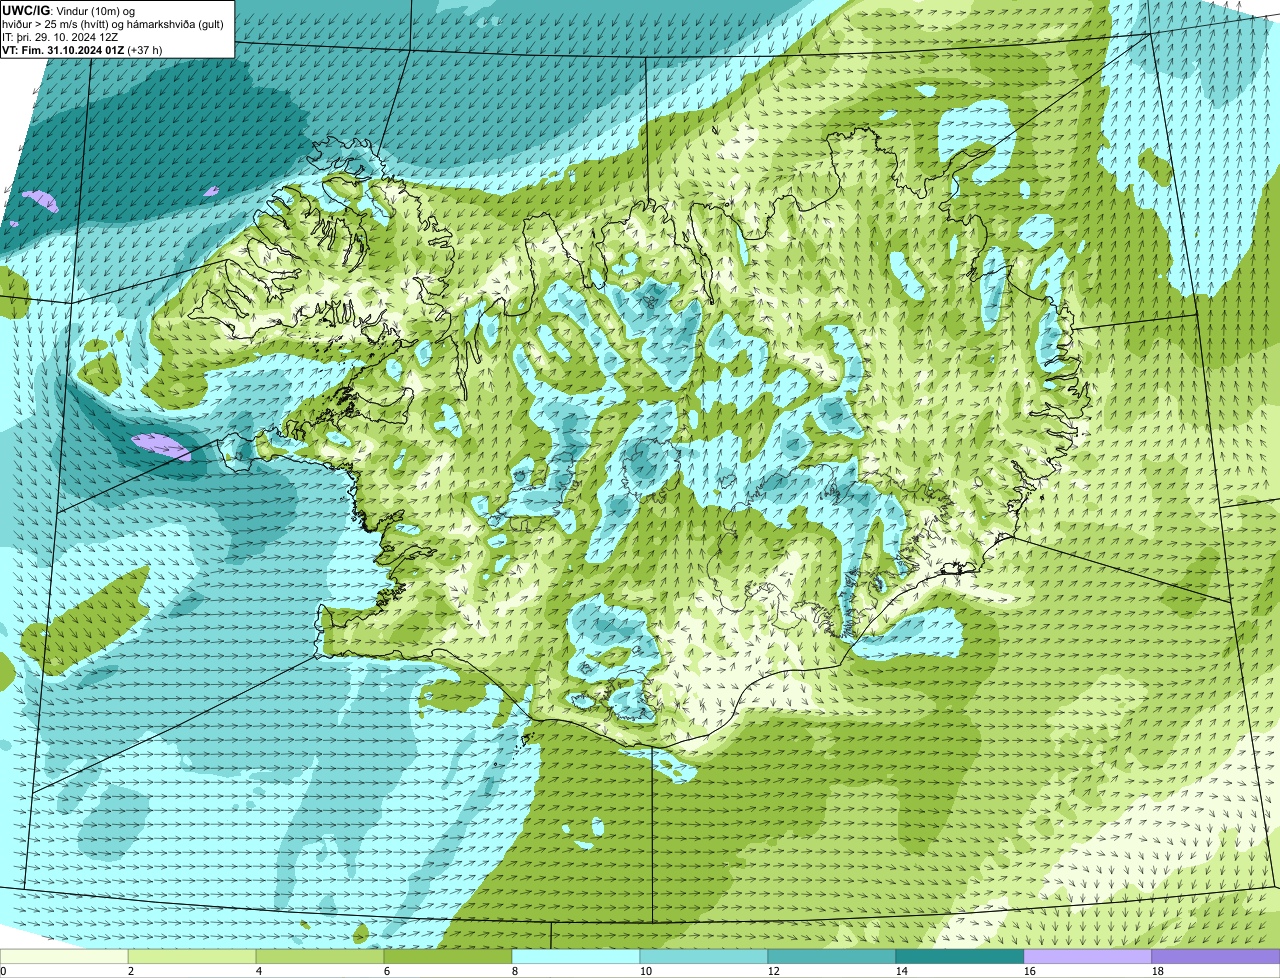Image resolution: width=1280 pixels, height=978 pixels.
Task: Click the '(+37 h)' forecast offset
Action: coord(145,49)
